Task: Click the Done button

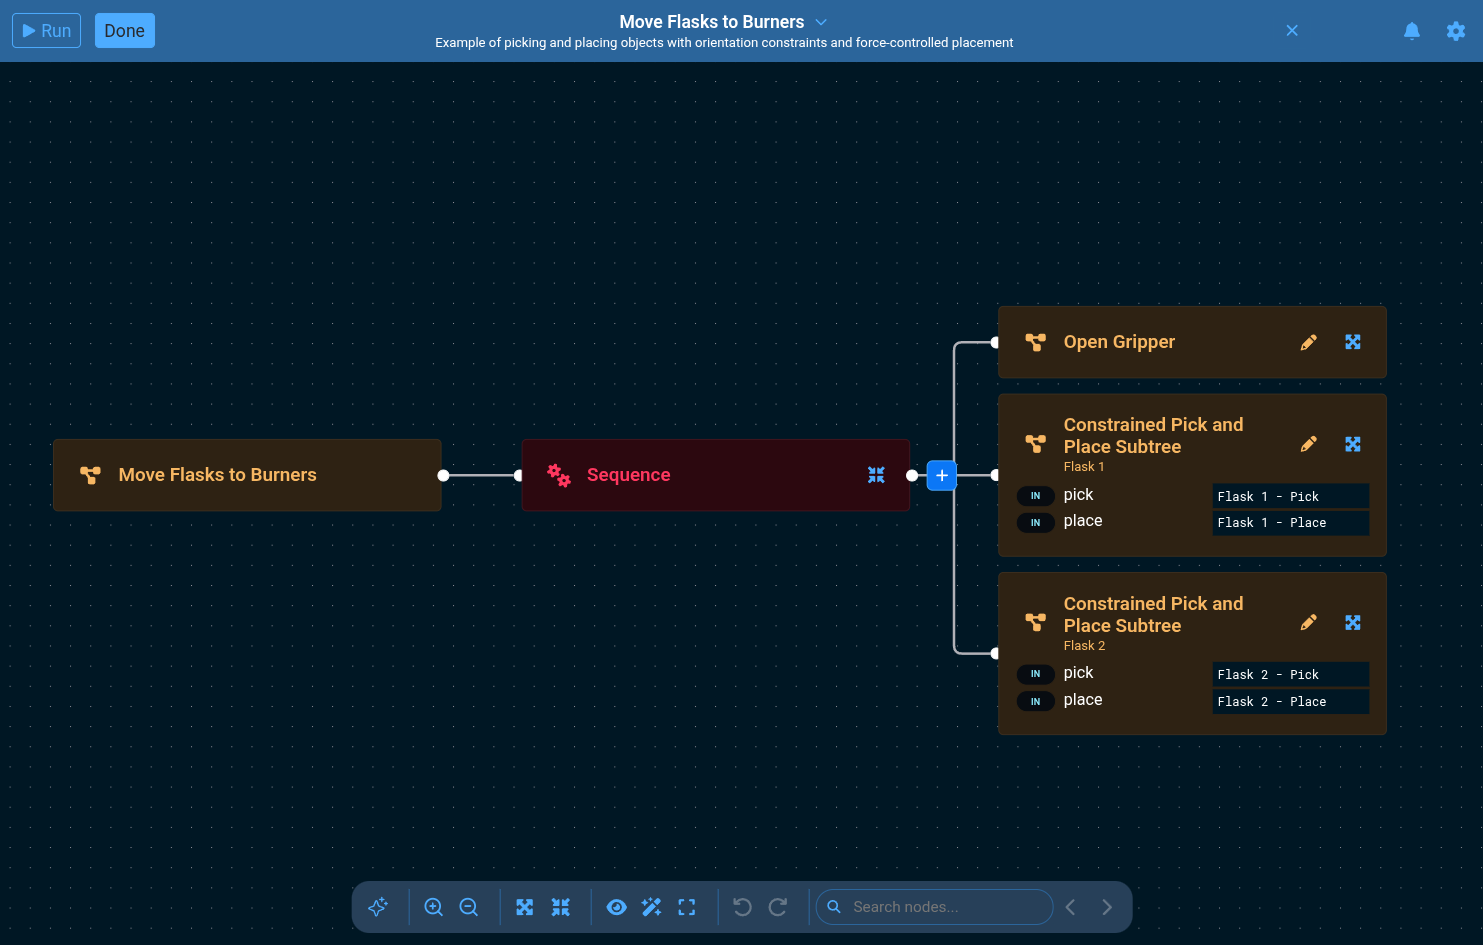Action: pos(125,31)
